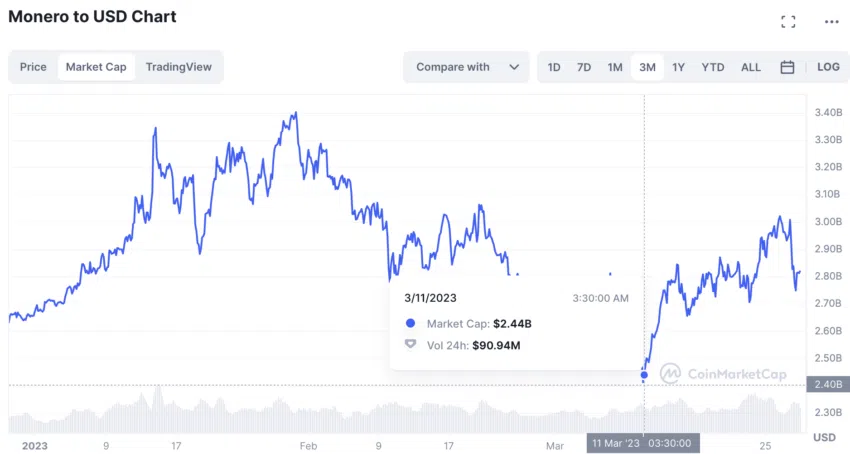
Task: Choose the YTD range button
Action: point(713,67)
